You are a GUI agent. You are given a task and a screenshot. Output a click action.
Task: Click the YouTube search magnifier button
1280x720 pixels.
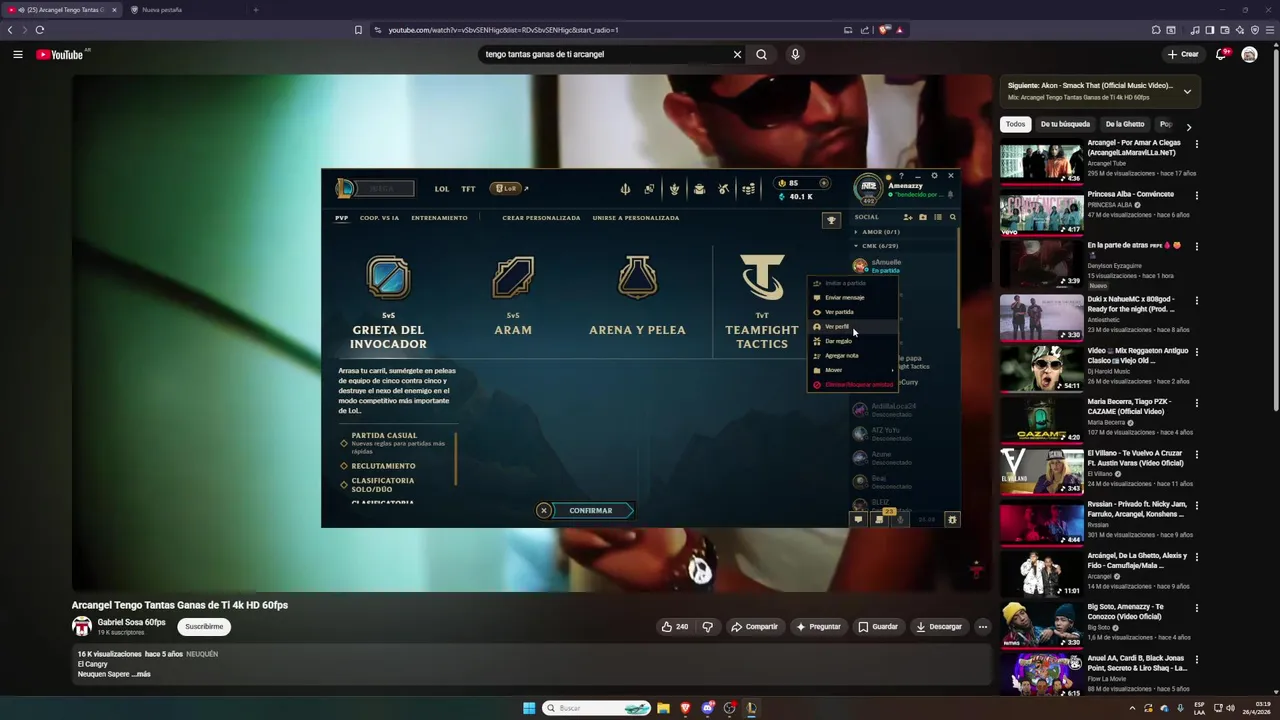761,54
